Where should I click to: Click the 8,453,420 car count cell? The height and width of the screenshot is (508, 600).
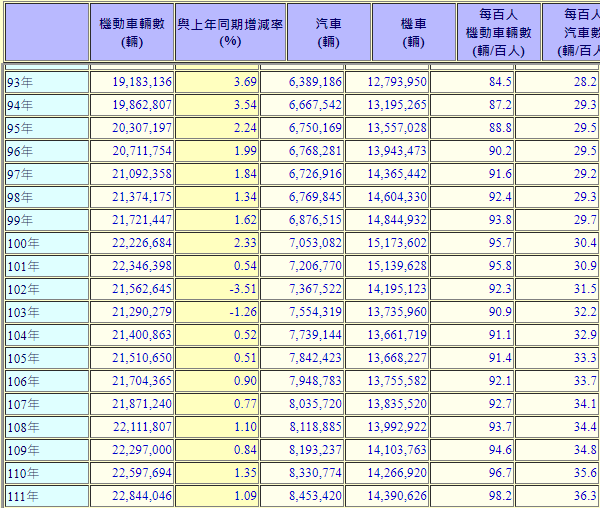tap(314, 496)
